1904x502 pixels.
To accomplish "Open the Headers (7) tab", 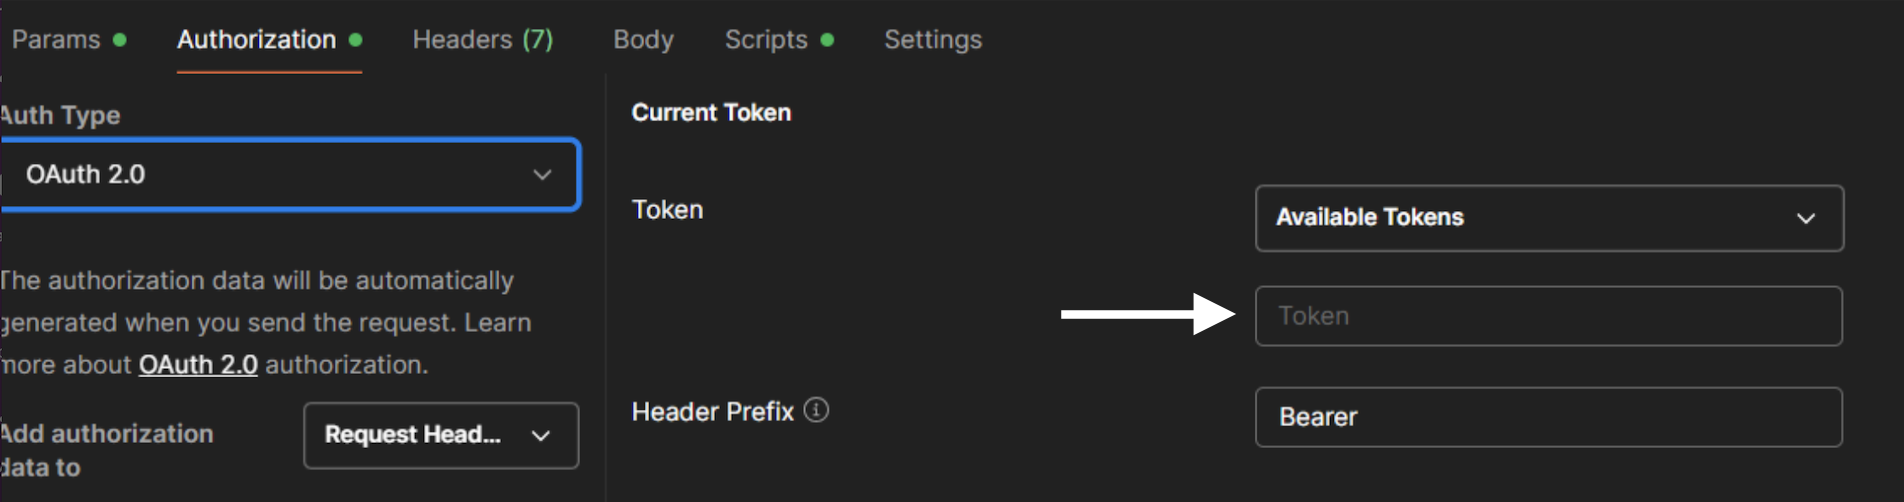I will (x=482, y=39).
